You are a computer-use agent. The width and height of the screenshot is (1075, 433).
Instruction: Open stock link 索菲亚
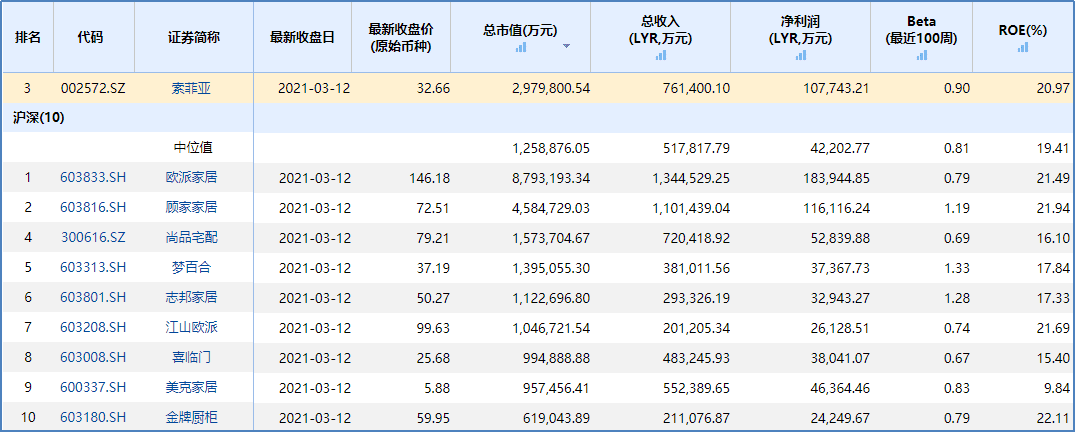coord(191,88)
